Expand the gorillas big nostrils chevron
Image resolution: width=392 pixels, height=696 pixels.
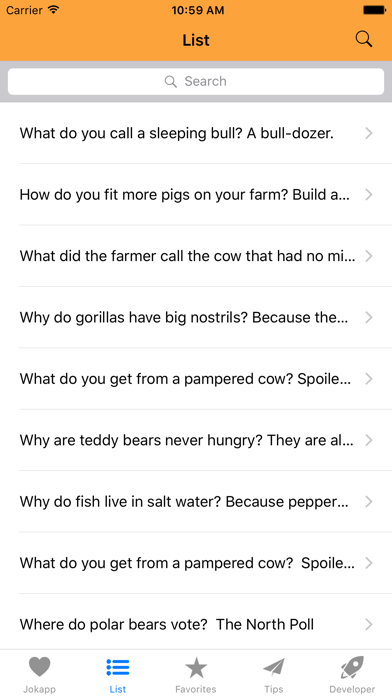coord(368,317)
